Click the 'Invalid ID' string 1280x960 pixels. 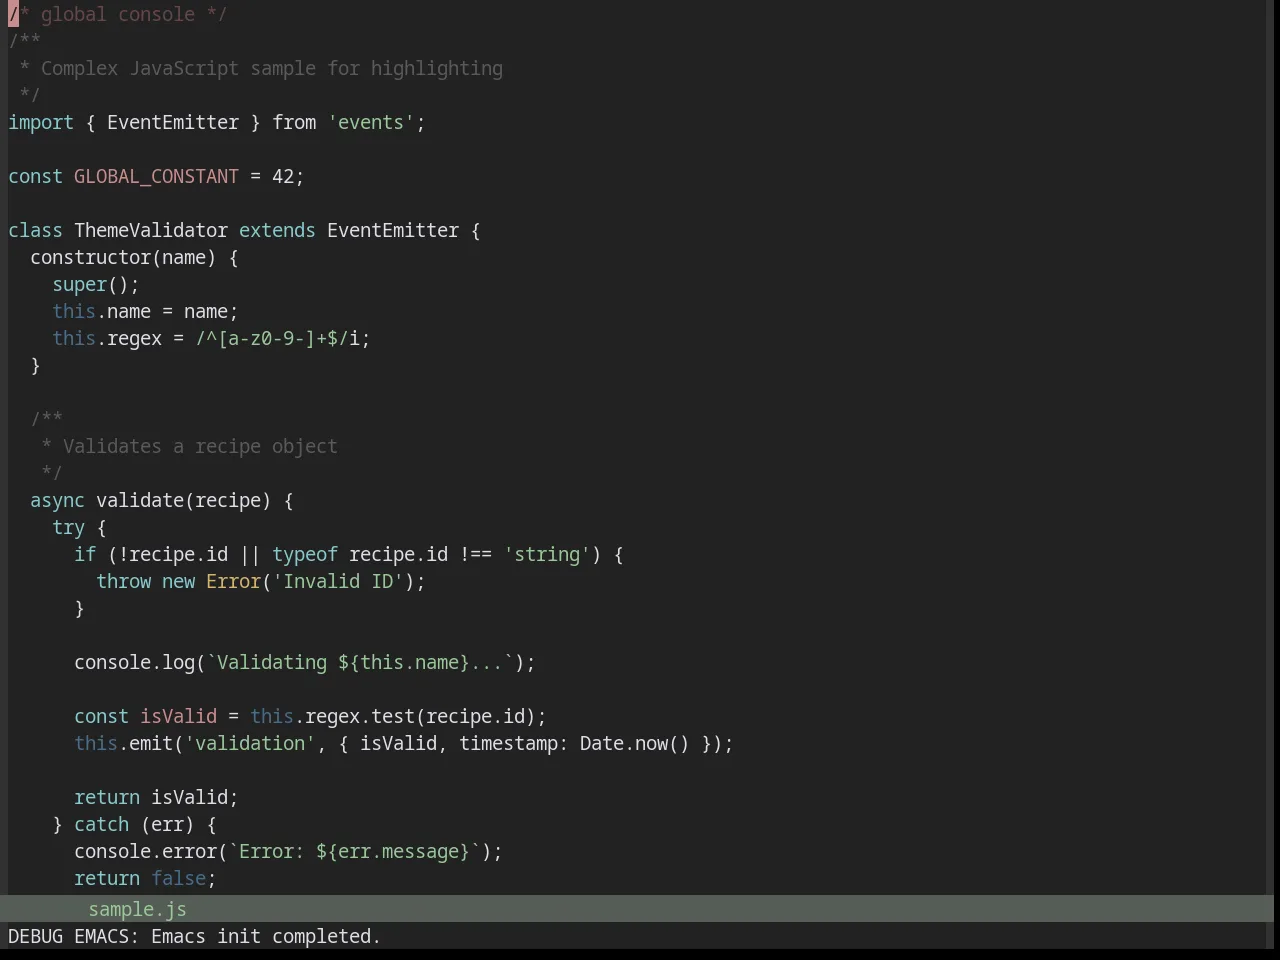coord(338,581)
